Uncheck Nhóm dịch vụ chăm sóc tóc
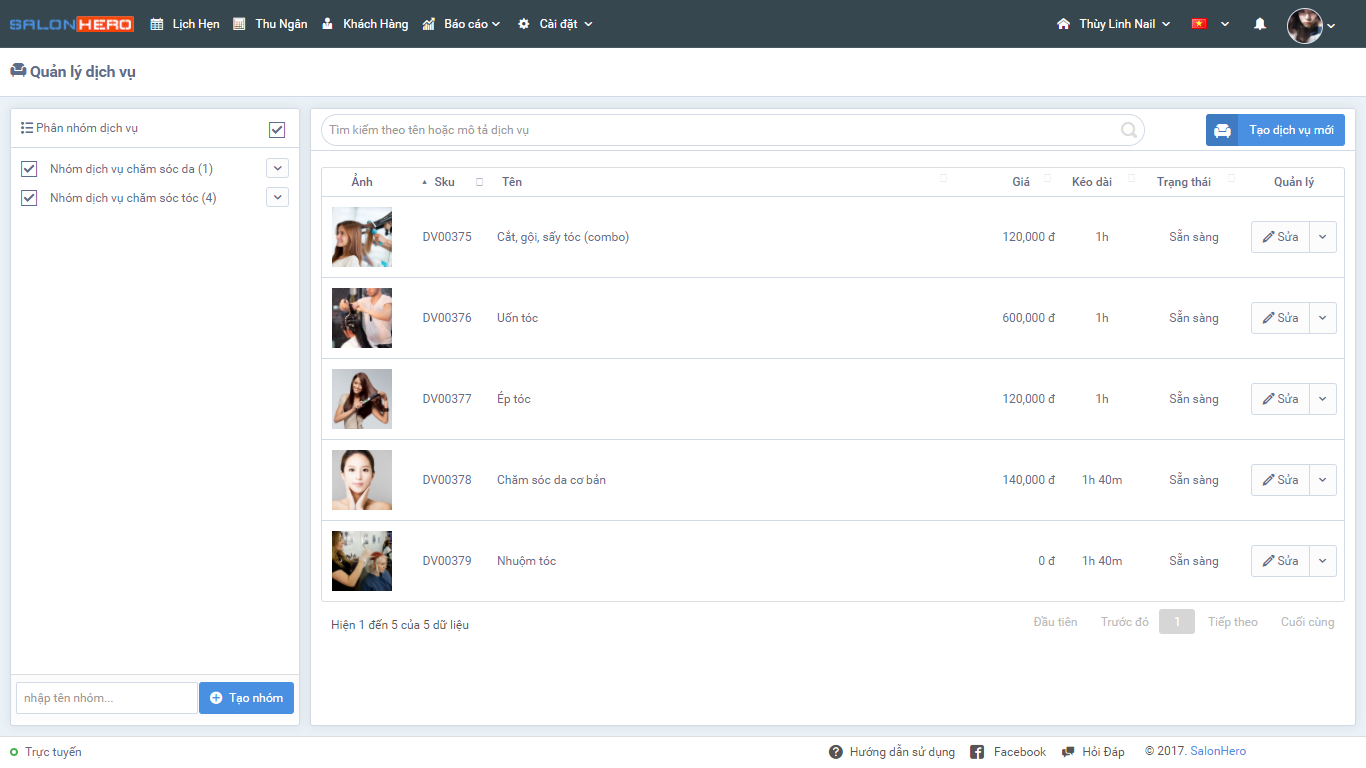1366x768 pixels. click(29, 198)
